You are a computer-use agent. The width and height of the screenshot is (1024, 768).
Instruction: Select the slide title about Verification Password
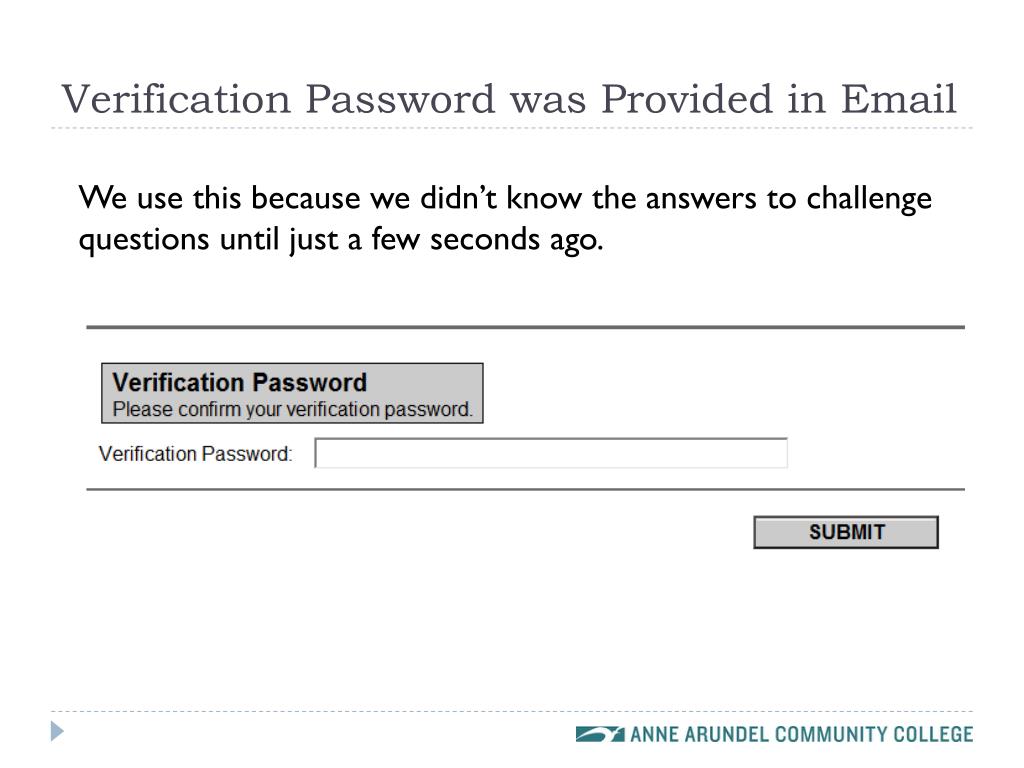click(509, 99)
